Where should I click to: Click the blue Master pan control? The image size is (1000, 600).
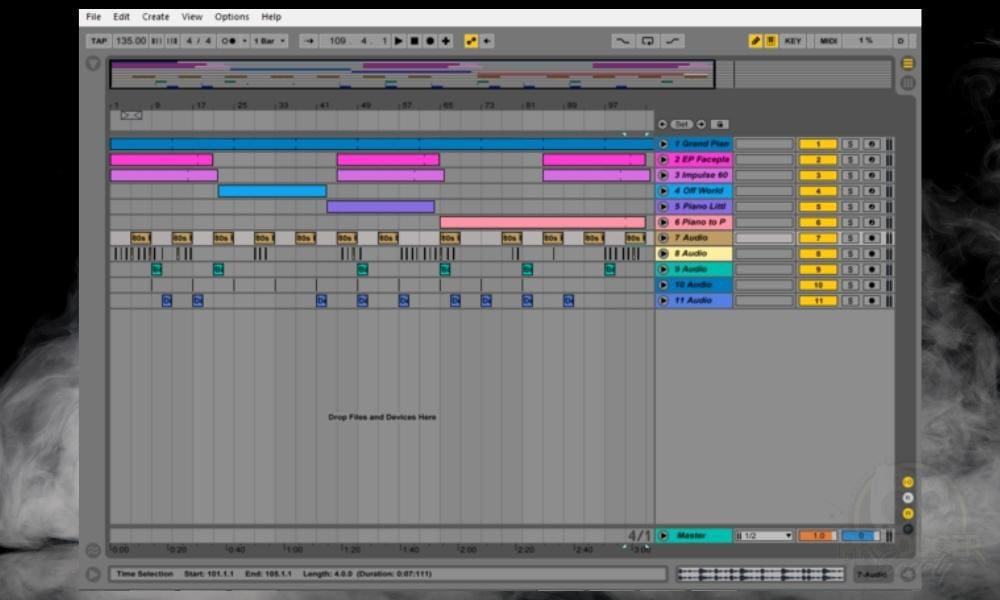(860, 536)
